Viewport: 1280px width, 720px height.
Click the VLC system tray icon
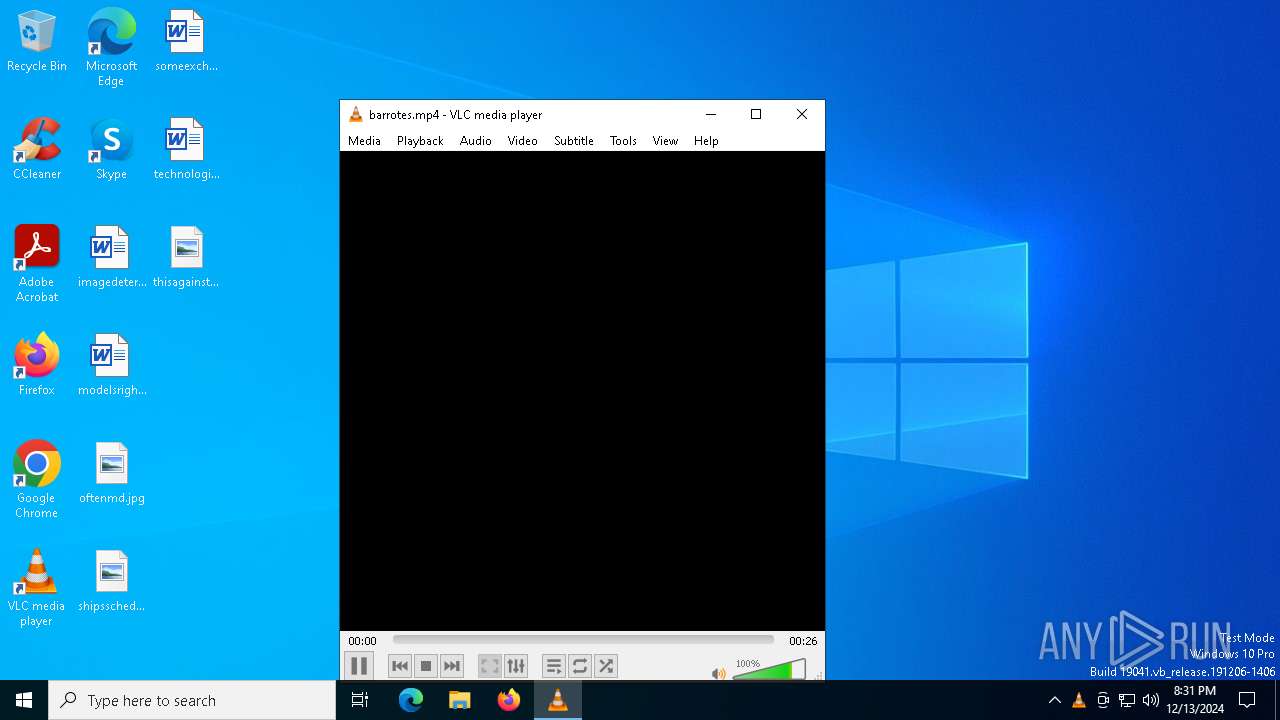[x=1078, y=700]
